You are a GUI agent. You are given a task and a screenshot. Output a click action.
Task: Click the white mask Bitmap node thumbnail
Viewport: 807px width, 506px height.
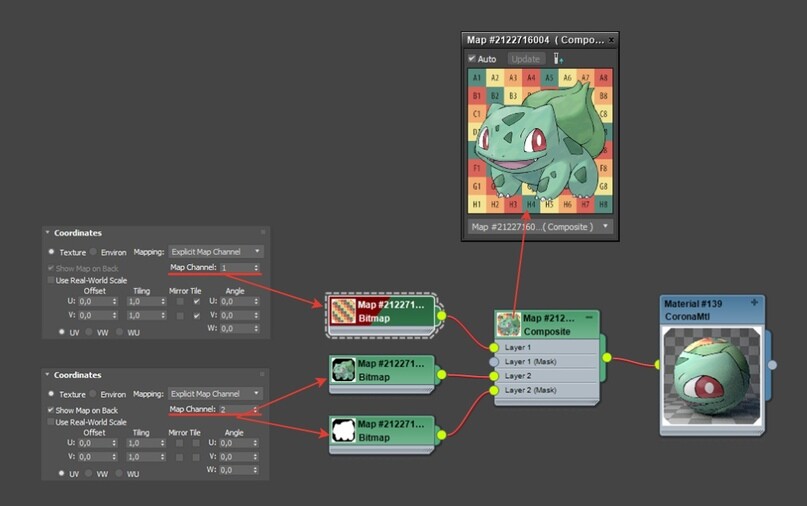click(x=343, y=430)
